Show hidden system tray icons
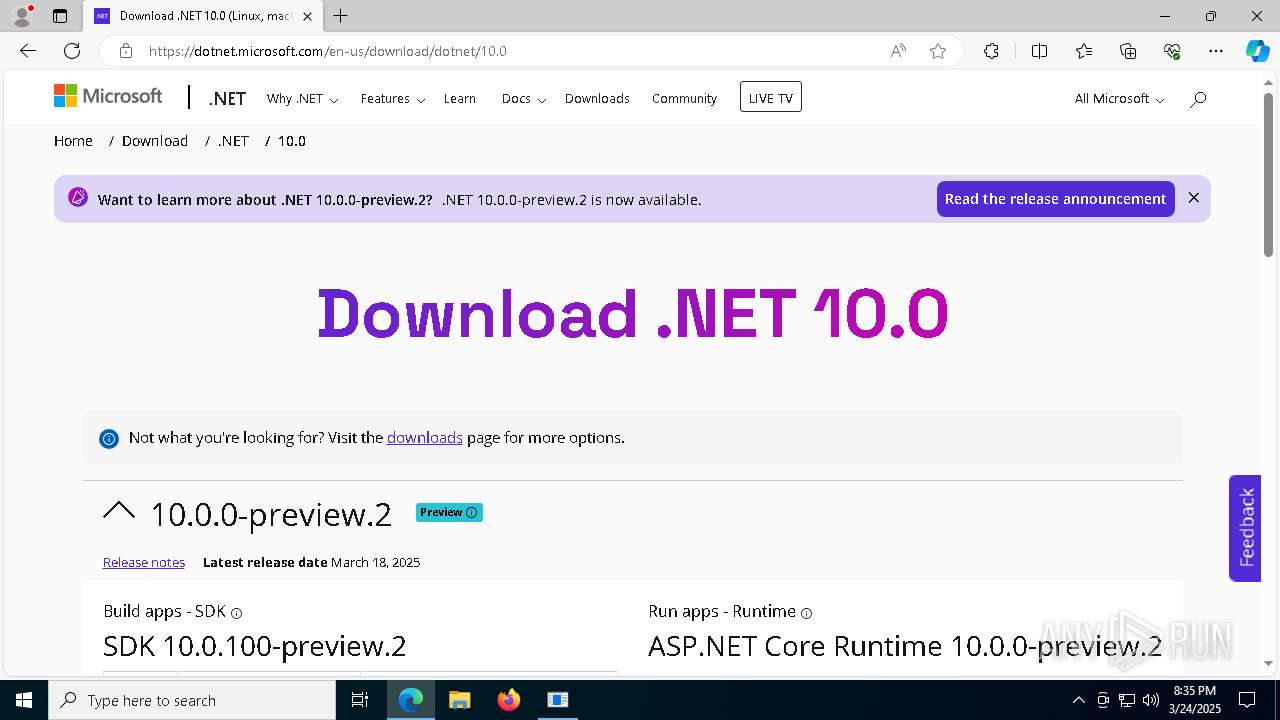The height and width of the screenshot is (720, 1280). pos(1078,700)
